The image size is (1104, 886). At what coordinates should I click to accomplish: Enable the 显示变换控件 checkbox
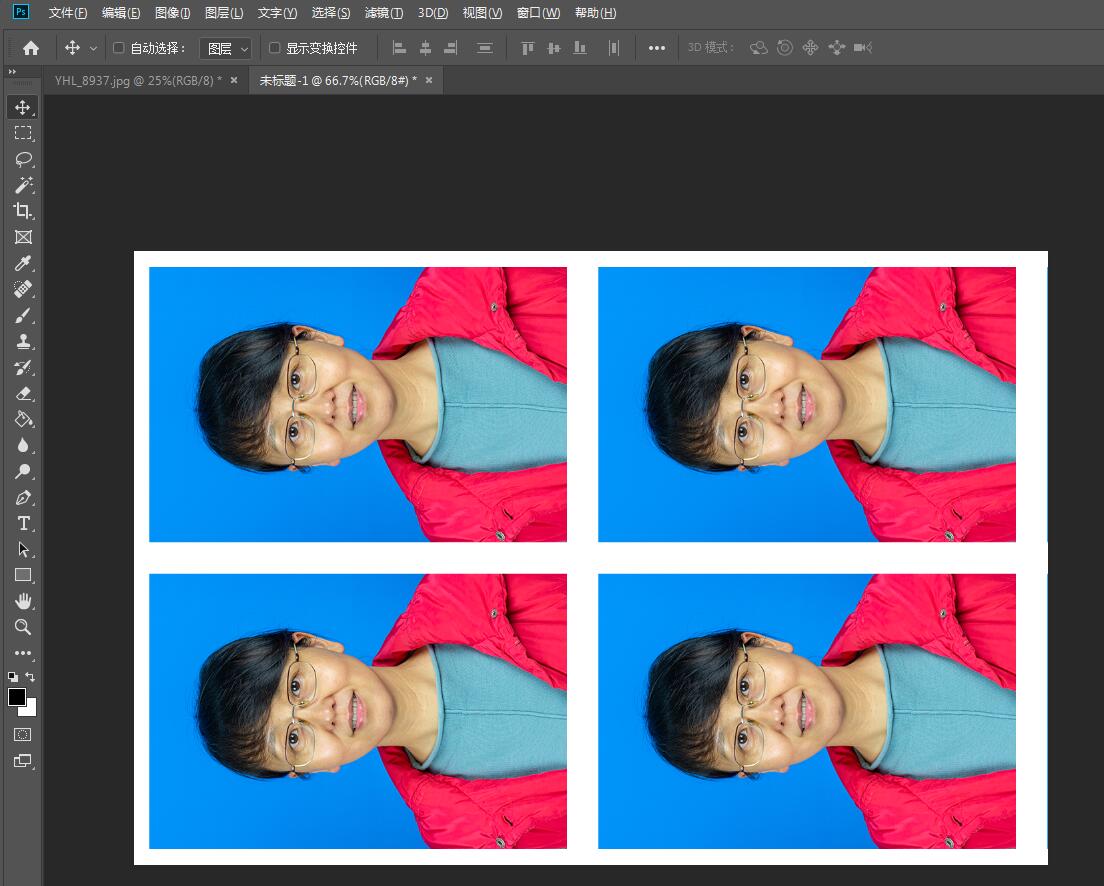(275, 48)
